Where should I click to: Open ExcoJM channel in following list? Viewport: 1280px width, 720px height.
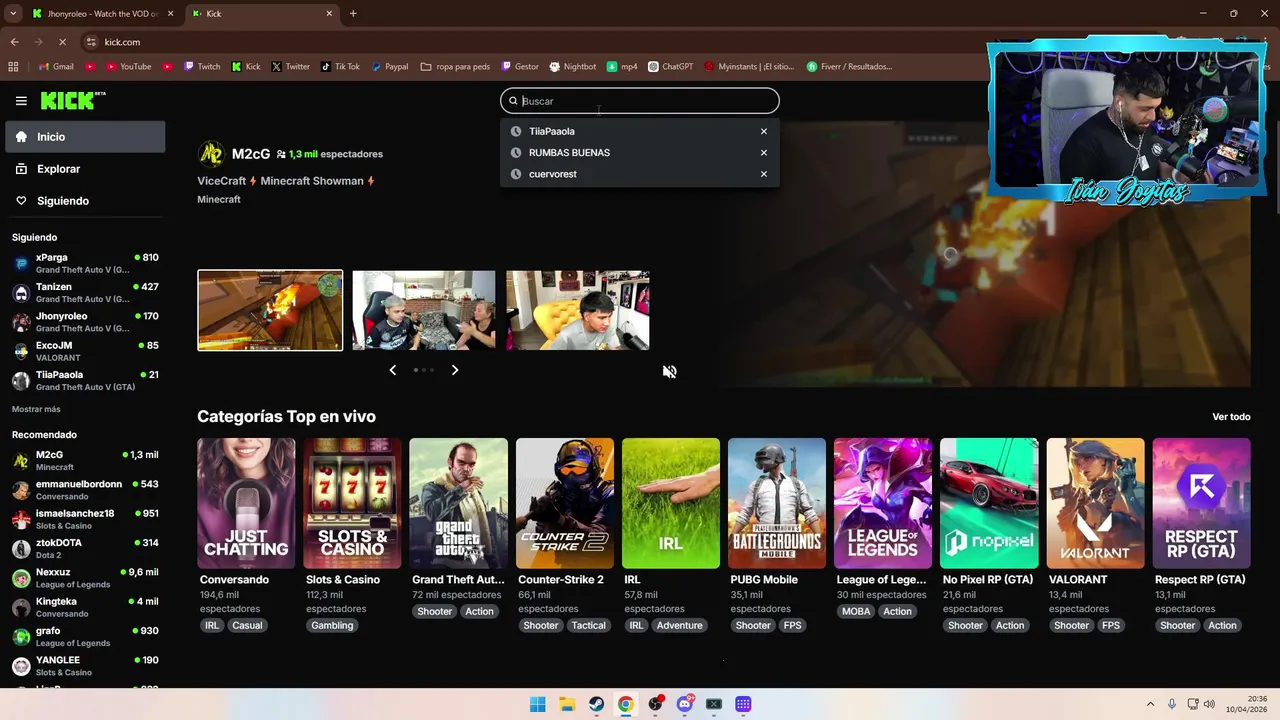click(85, 351)
